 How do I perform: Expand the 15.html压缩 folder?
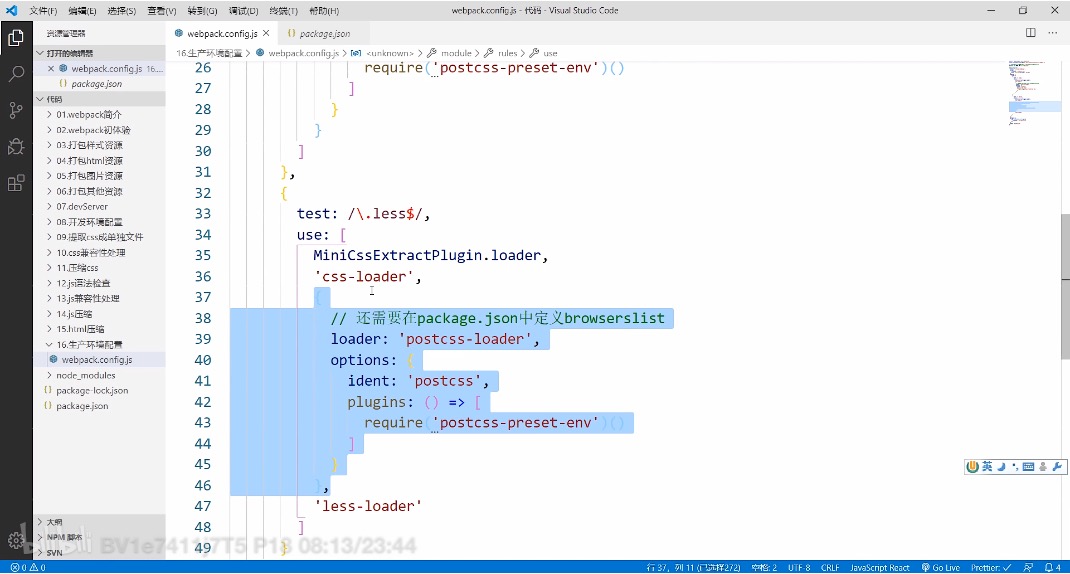click(x=100, y=329)
